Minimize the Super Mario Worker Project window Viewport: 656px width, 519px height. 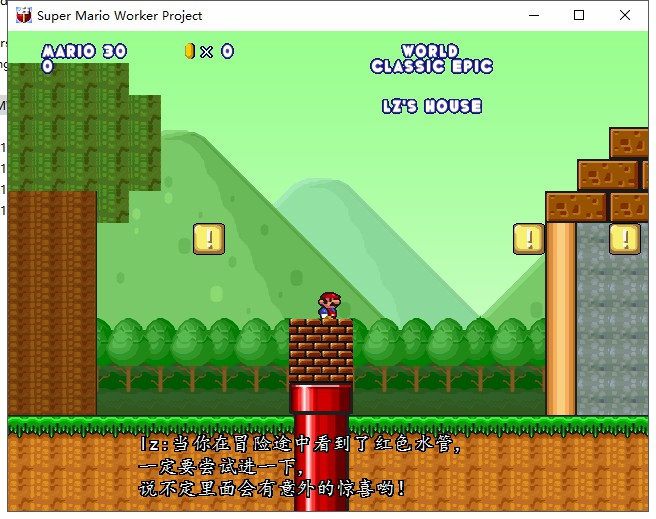point(534,15)
